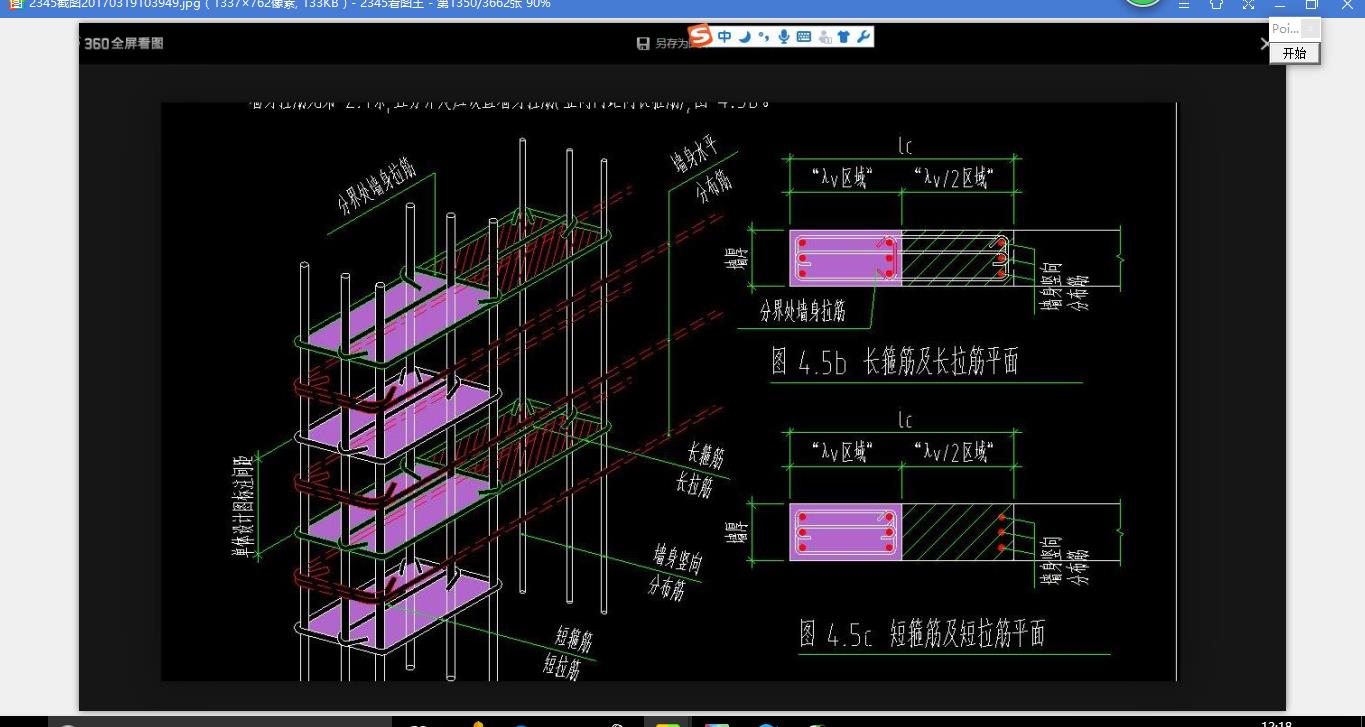
Task: Open the title bar hamburger menu
Action: click(1184, 5)
